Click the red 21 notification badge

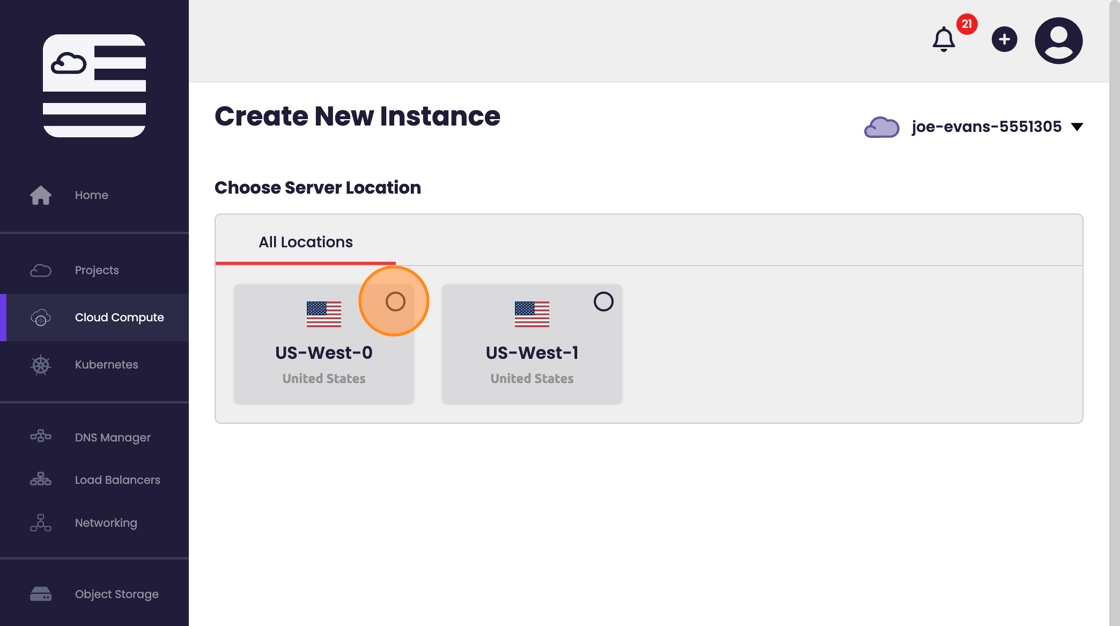pyautogui.click(x=966, y=24)
